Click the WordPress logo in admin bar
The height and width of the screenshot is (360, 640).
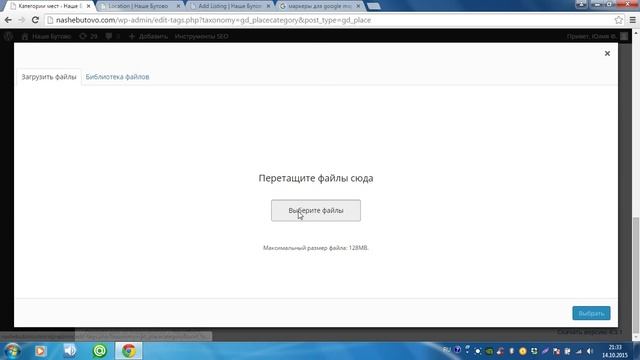click(8, 36)
